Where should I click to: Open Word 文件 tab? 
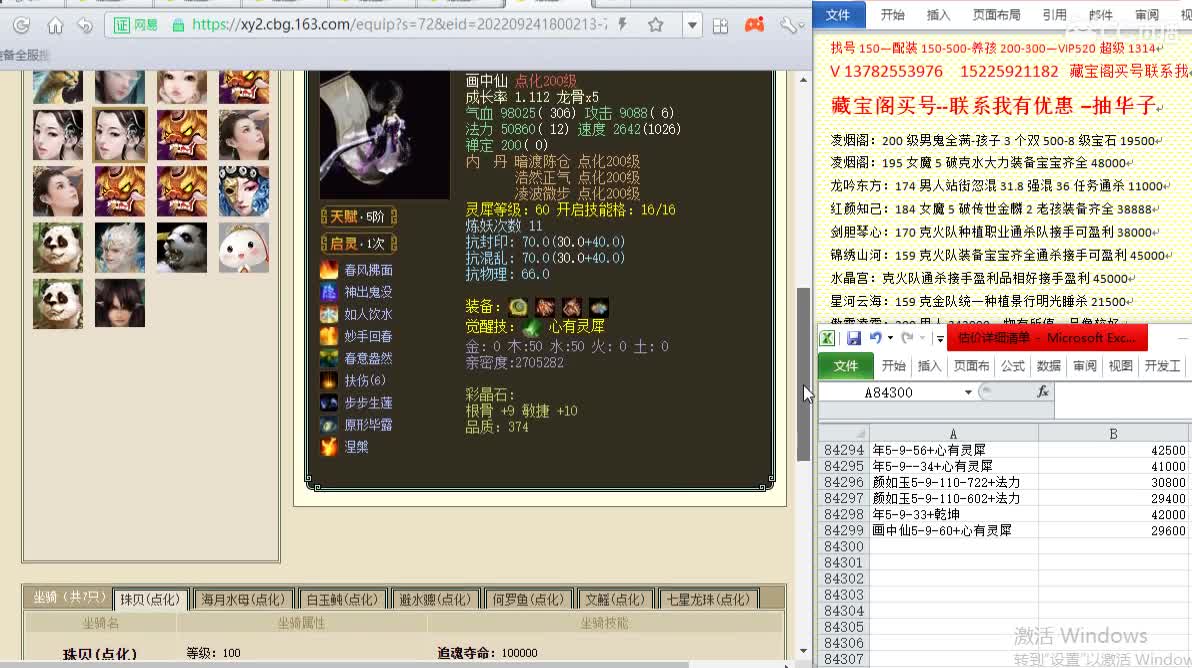pos(839,14)
